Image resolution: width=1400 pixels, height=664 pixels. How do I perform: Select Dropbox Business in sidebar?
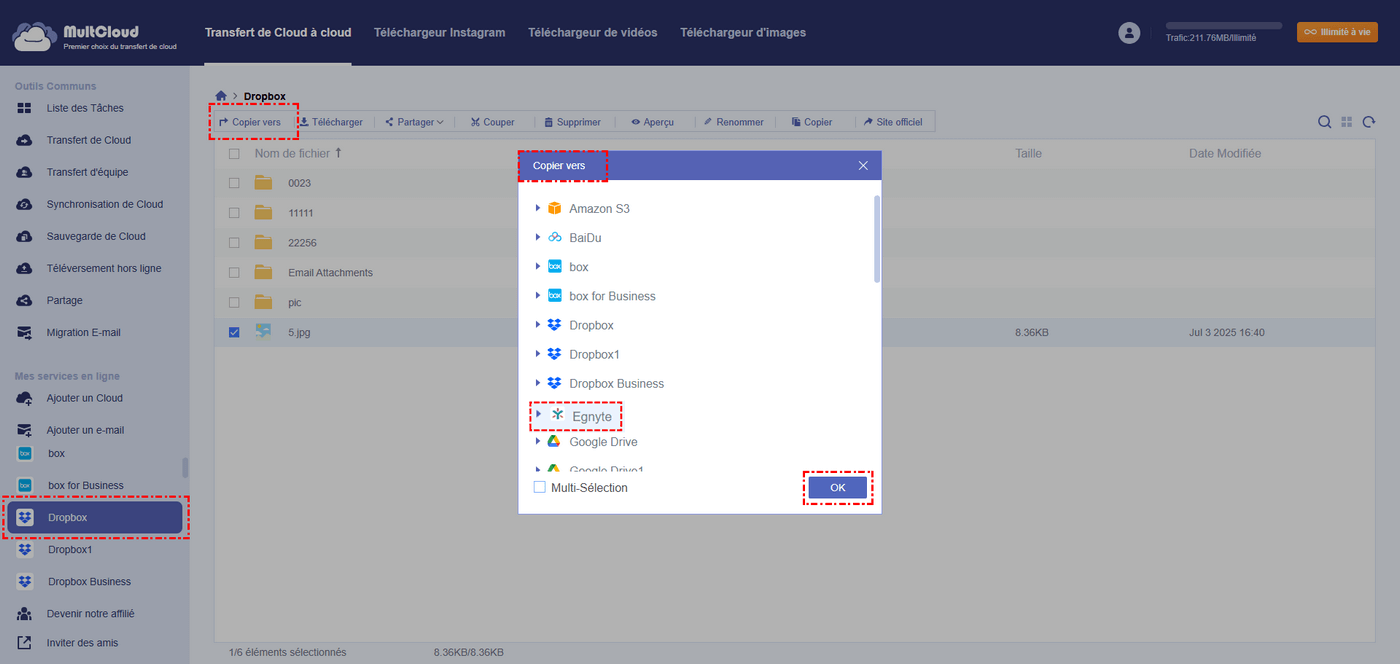point(89,581)
